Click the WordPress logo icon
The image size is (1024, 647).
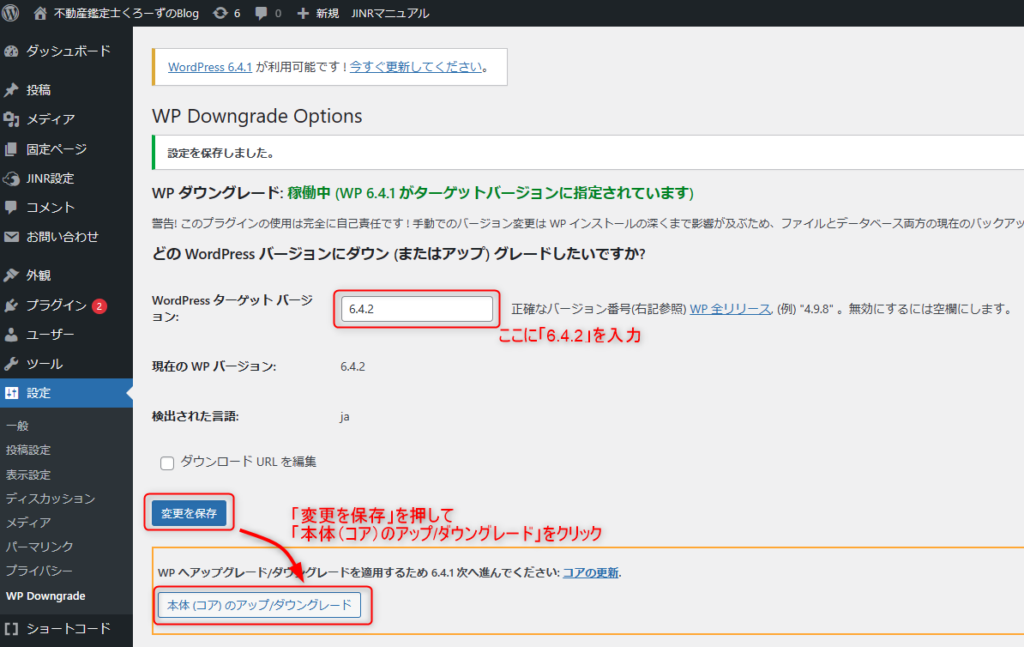[x=10, y=13]
